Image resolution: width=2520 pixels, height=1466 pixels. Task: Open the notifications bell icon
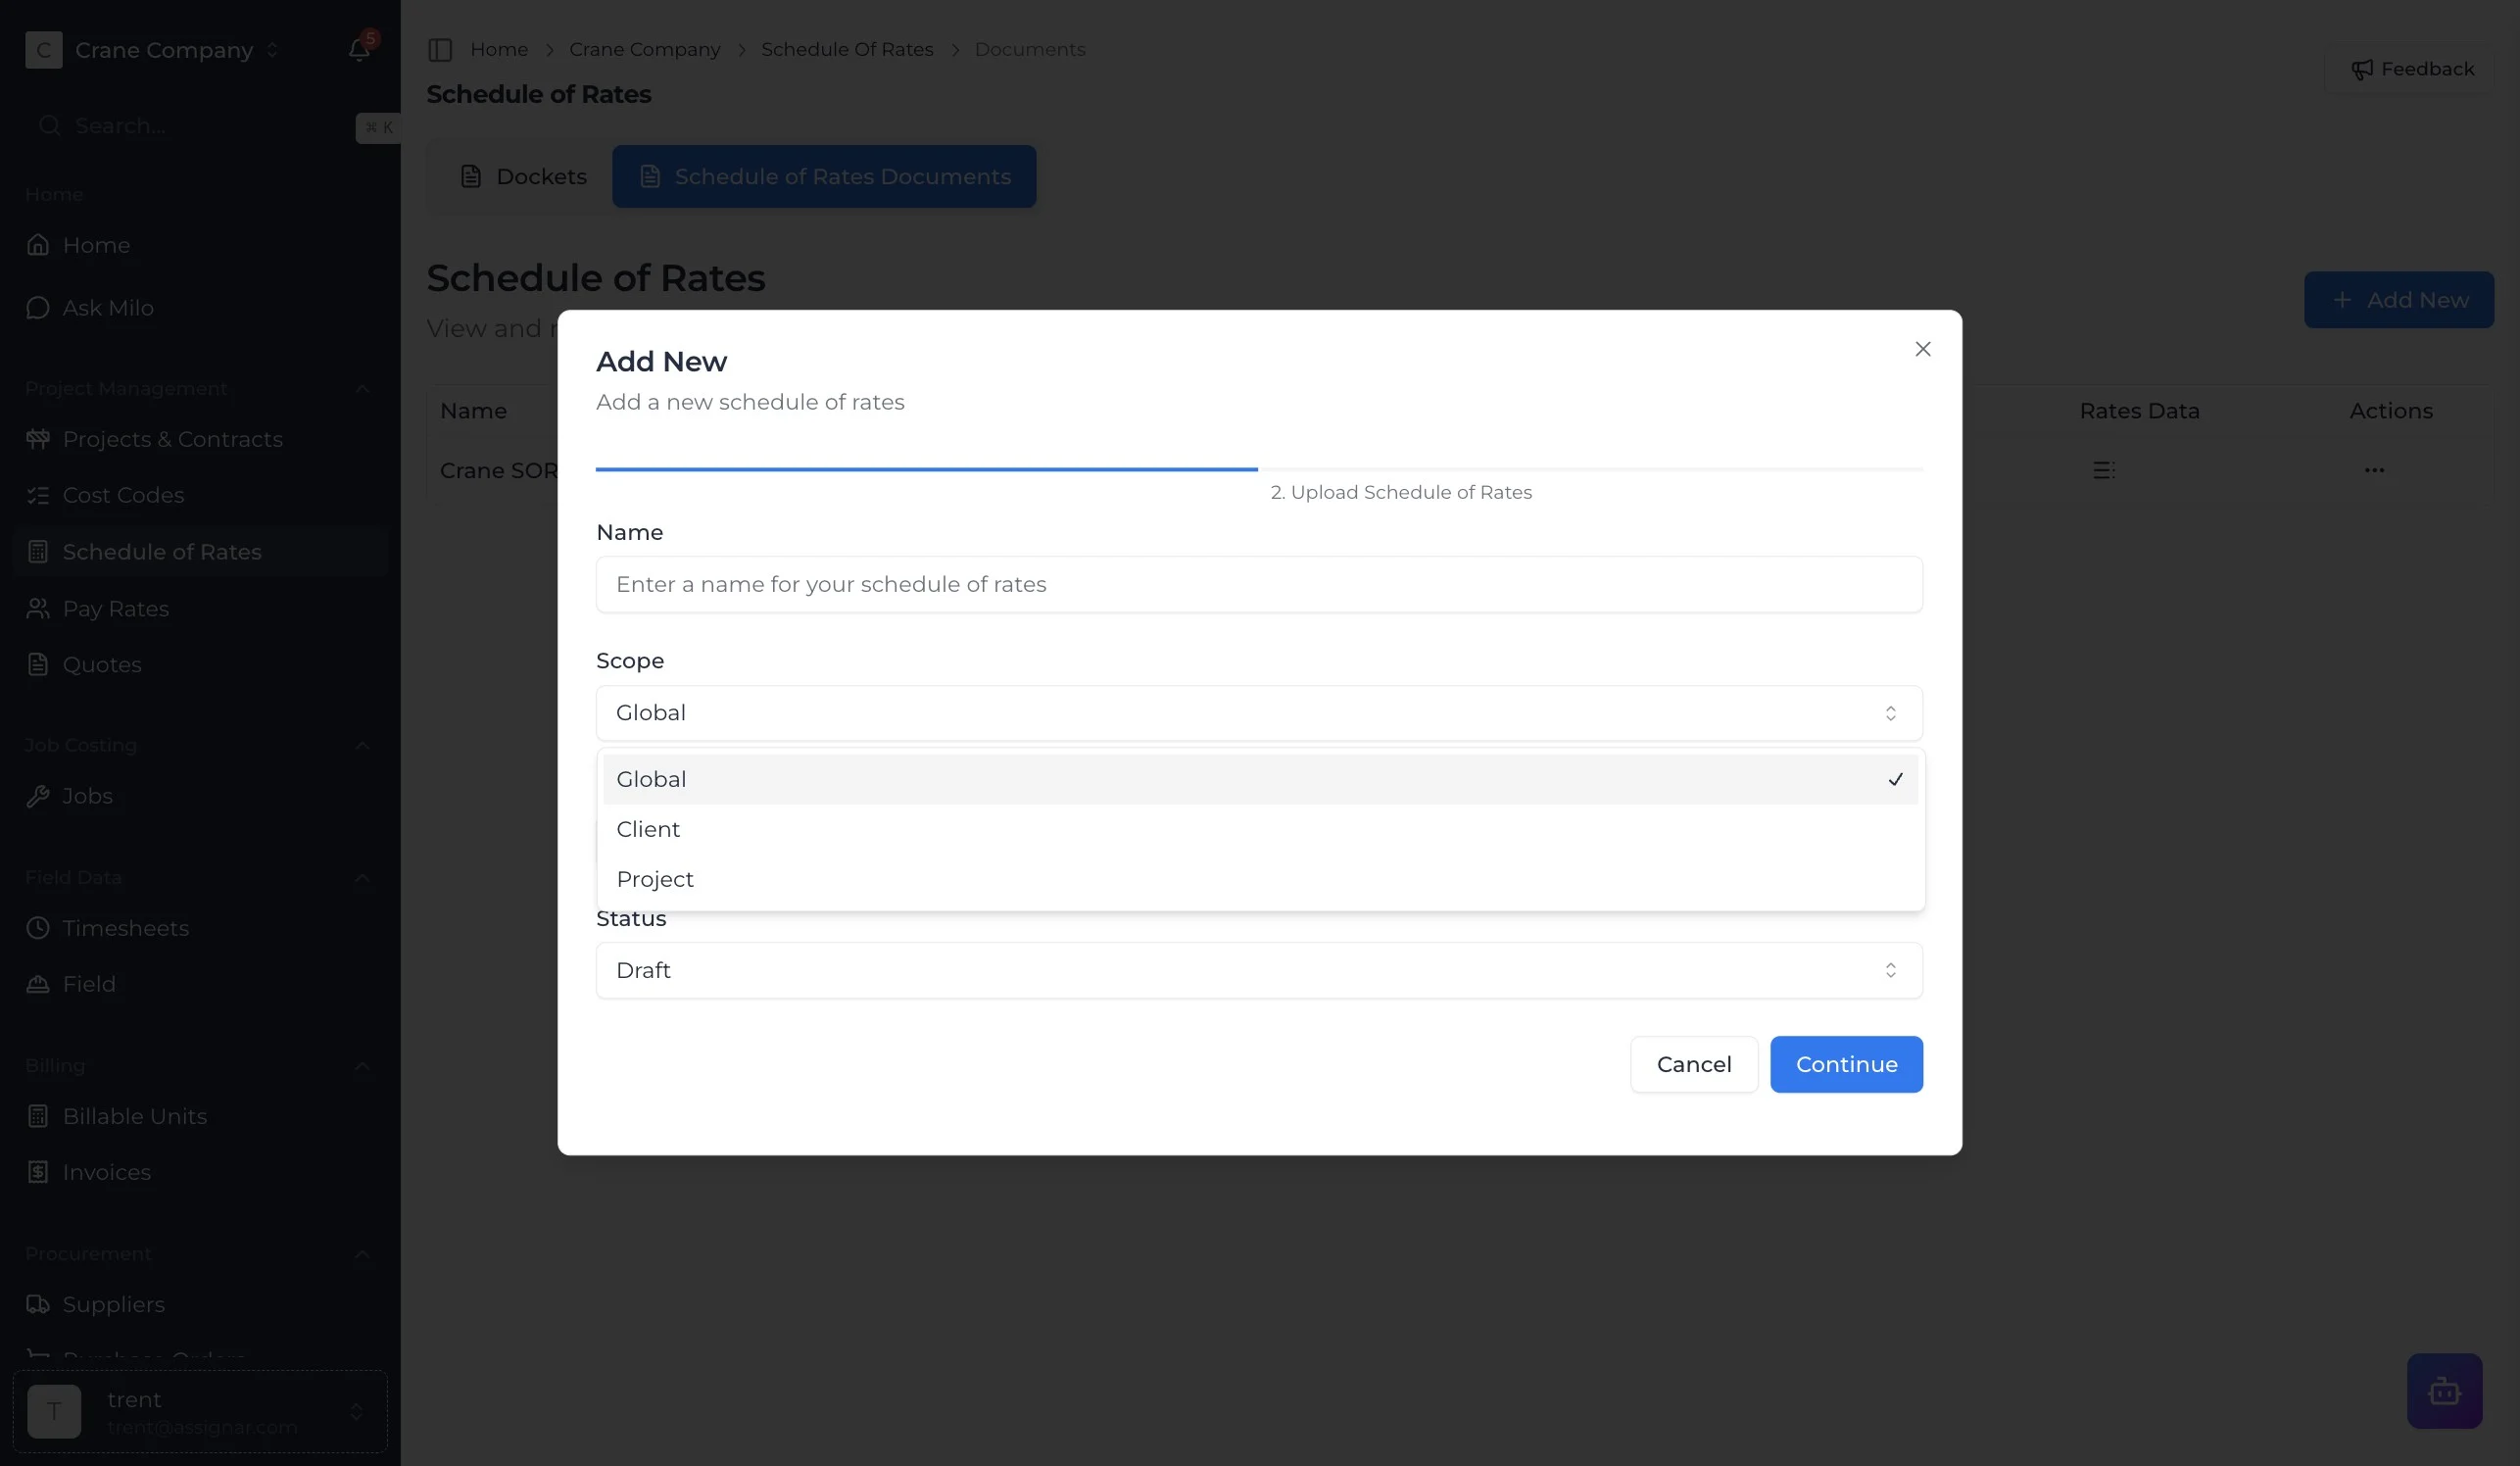[359, 49]
